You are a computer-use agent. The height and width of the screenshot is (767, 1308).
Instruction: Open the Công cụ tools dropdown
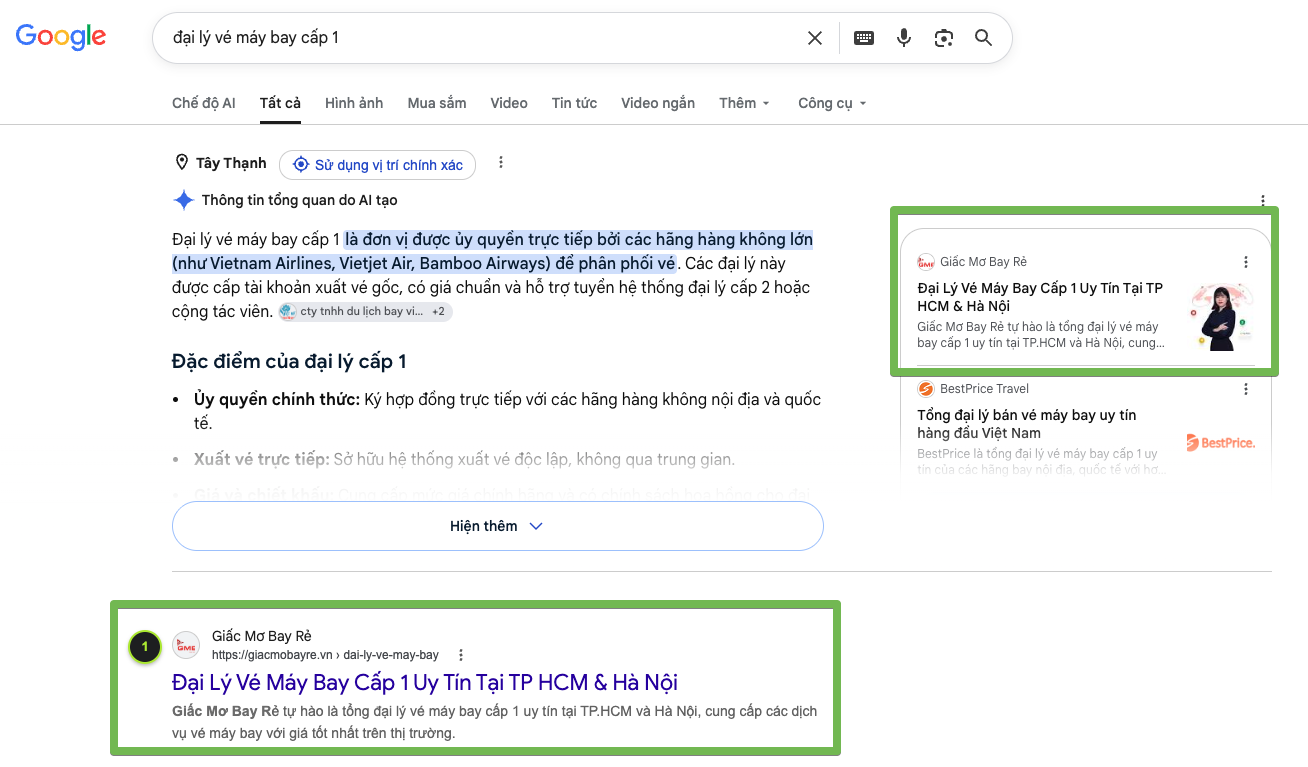tap(832, 103)
